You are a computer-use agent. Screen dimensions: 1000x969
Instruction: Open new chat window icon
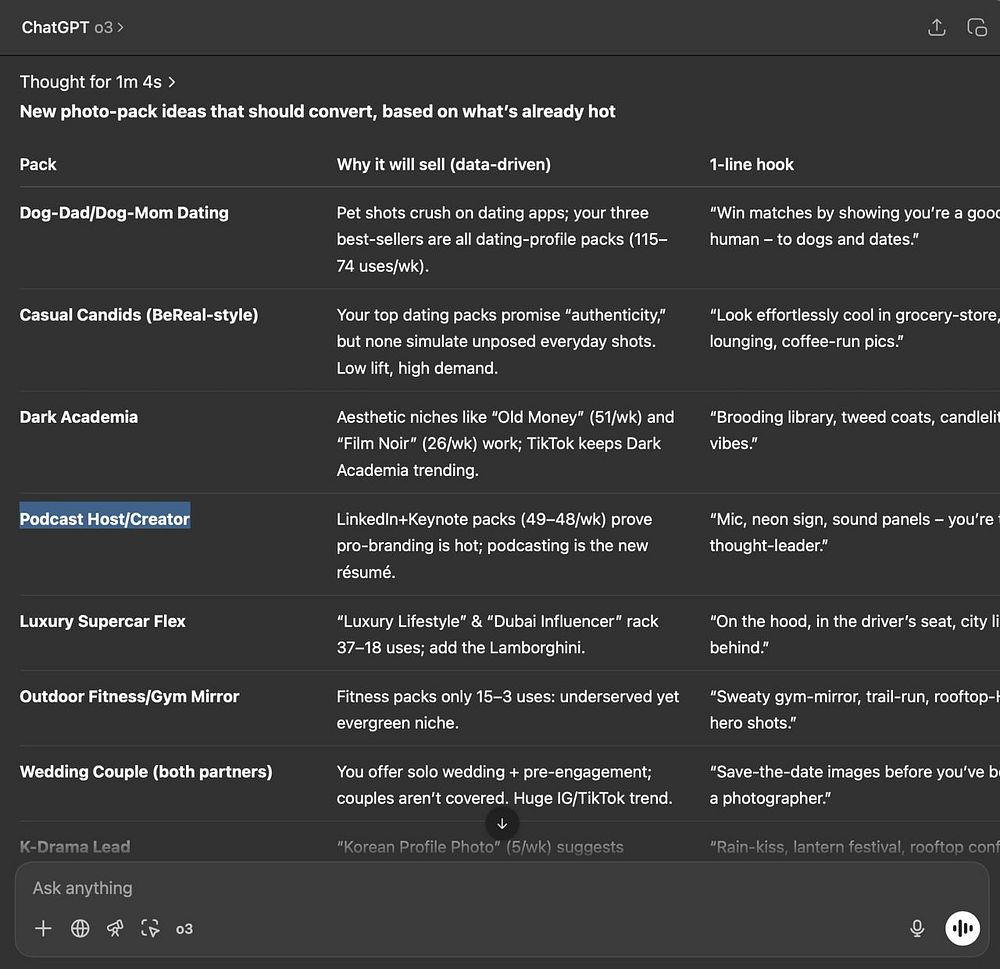tap(976, 27)
